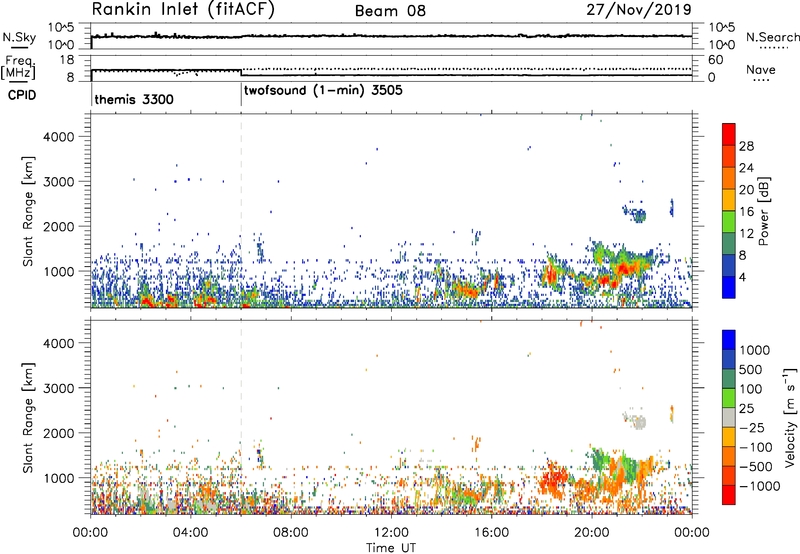Pick the light green segment of power colorbar
800x554 pixels.
729,222
